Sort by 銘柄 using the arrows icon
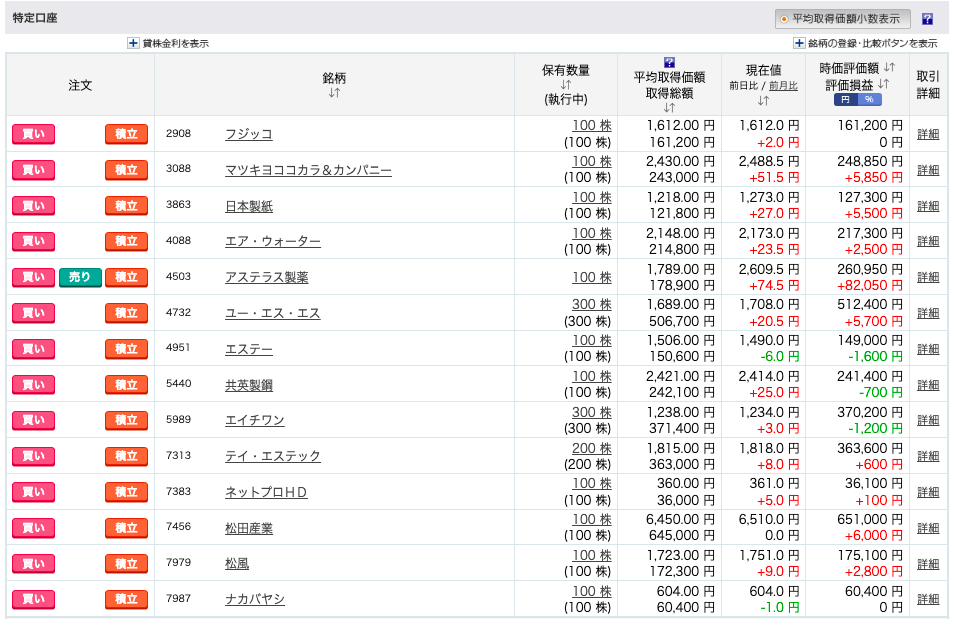Viewport: 953px width, 619px height. tap(334, 93)
